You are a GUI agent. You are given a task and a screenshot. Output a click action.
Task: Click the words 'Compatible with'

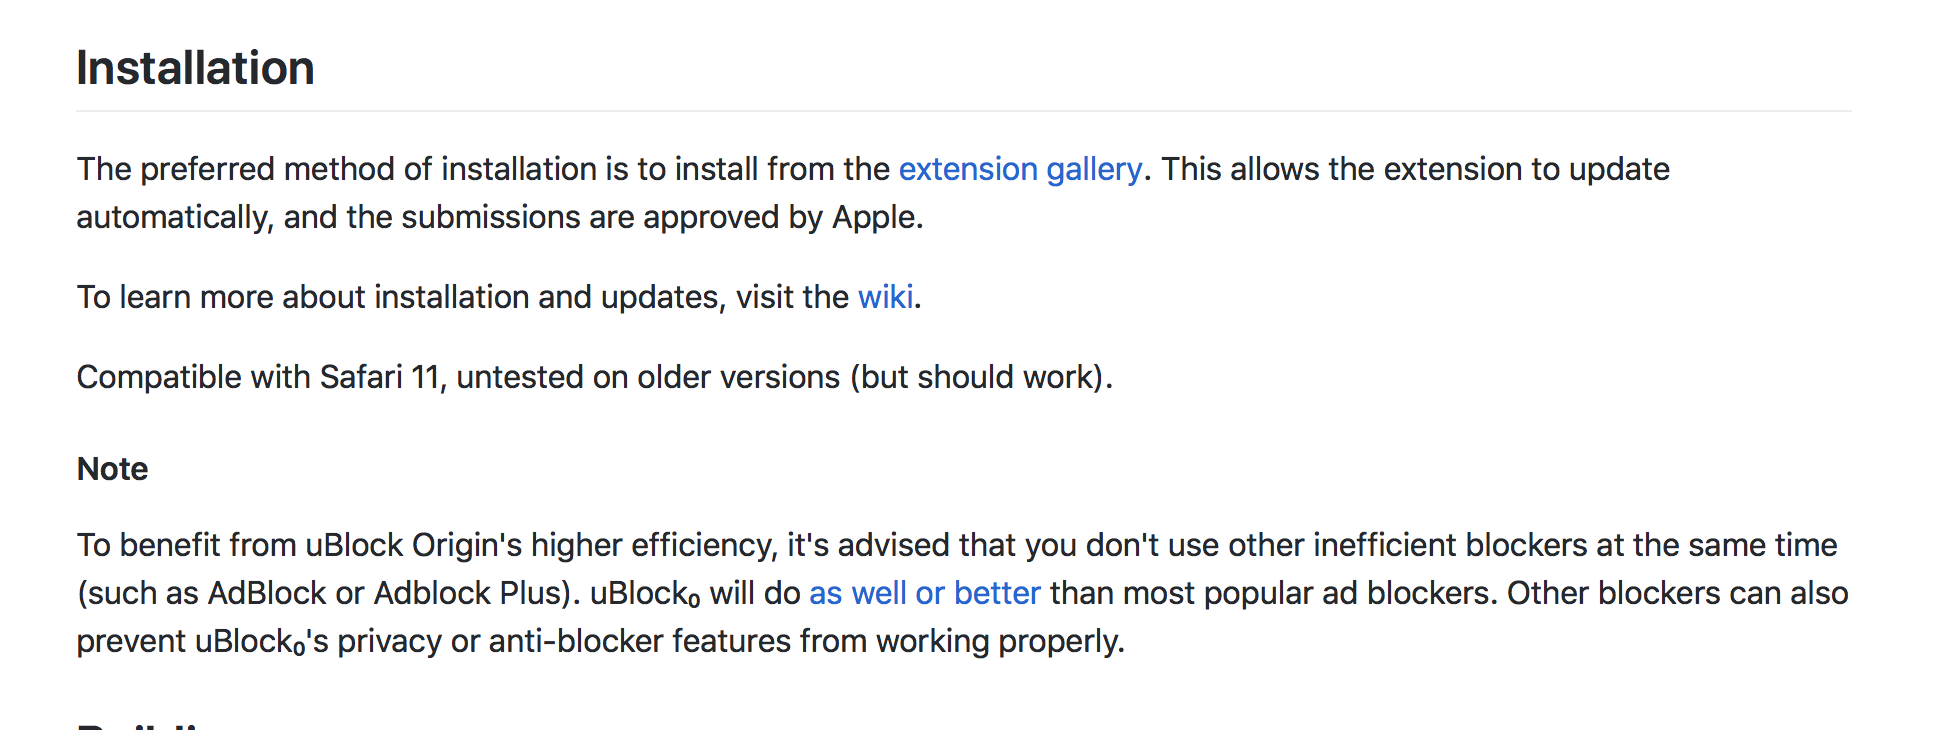click(194, 377)
